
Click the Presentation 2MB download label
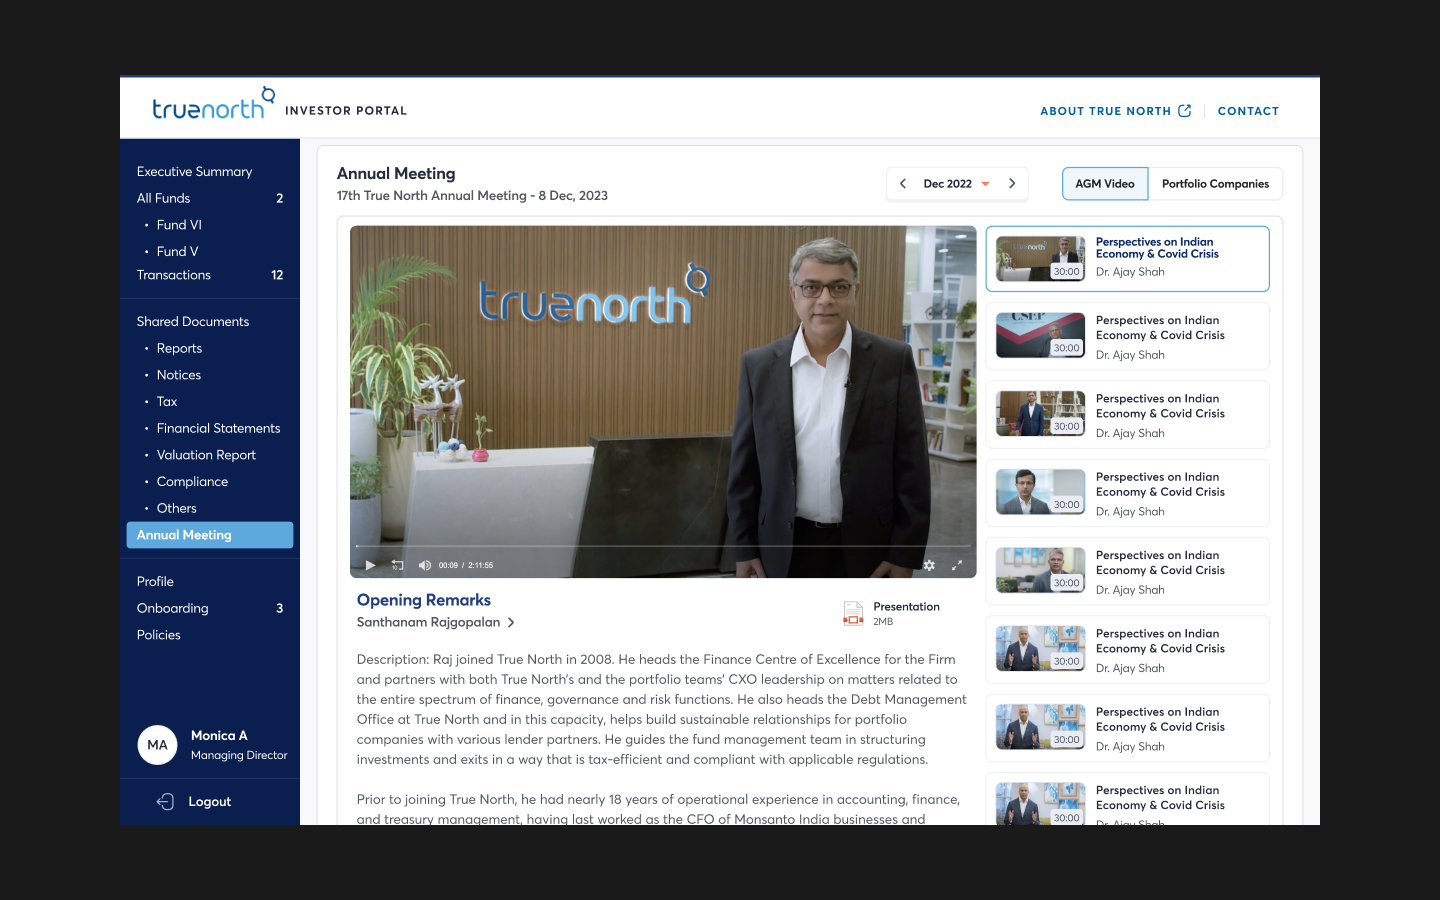tap(906, 613)
